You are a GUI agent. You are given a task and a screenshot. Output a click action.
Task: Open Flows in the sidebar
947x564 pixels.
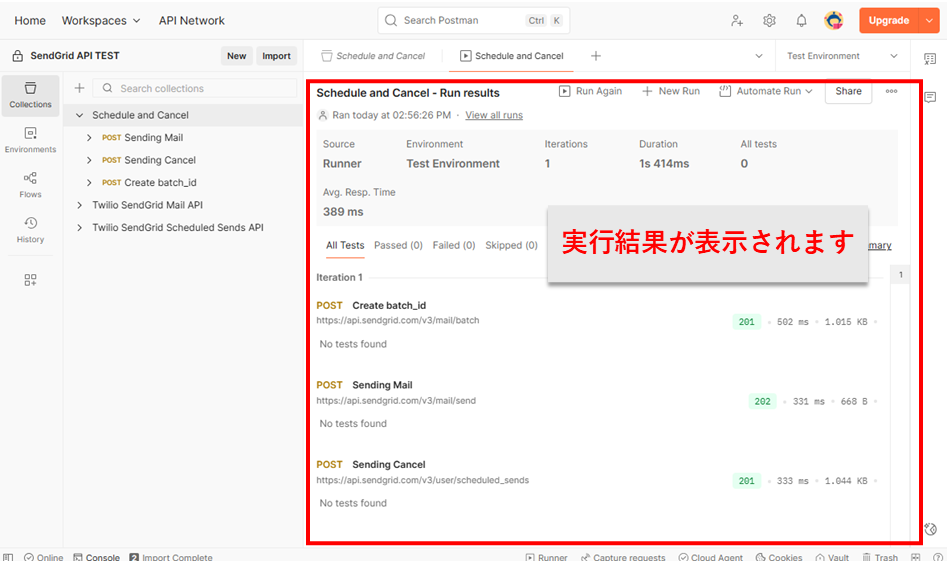[x=30, y=184]
